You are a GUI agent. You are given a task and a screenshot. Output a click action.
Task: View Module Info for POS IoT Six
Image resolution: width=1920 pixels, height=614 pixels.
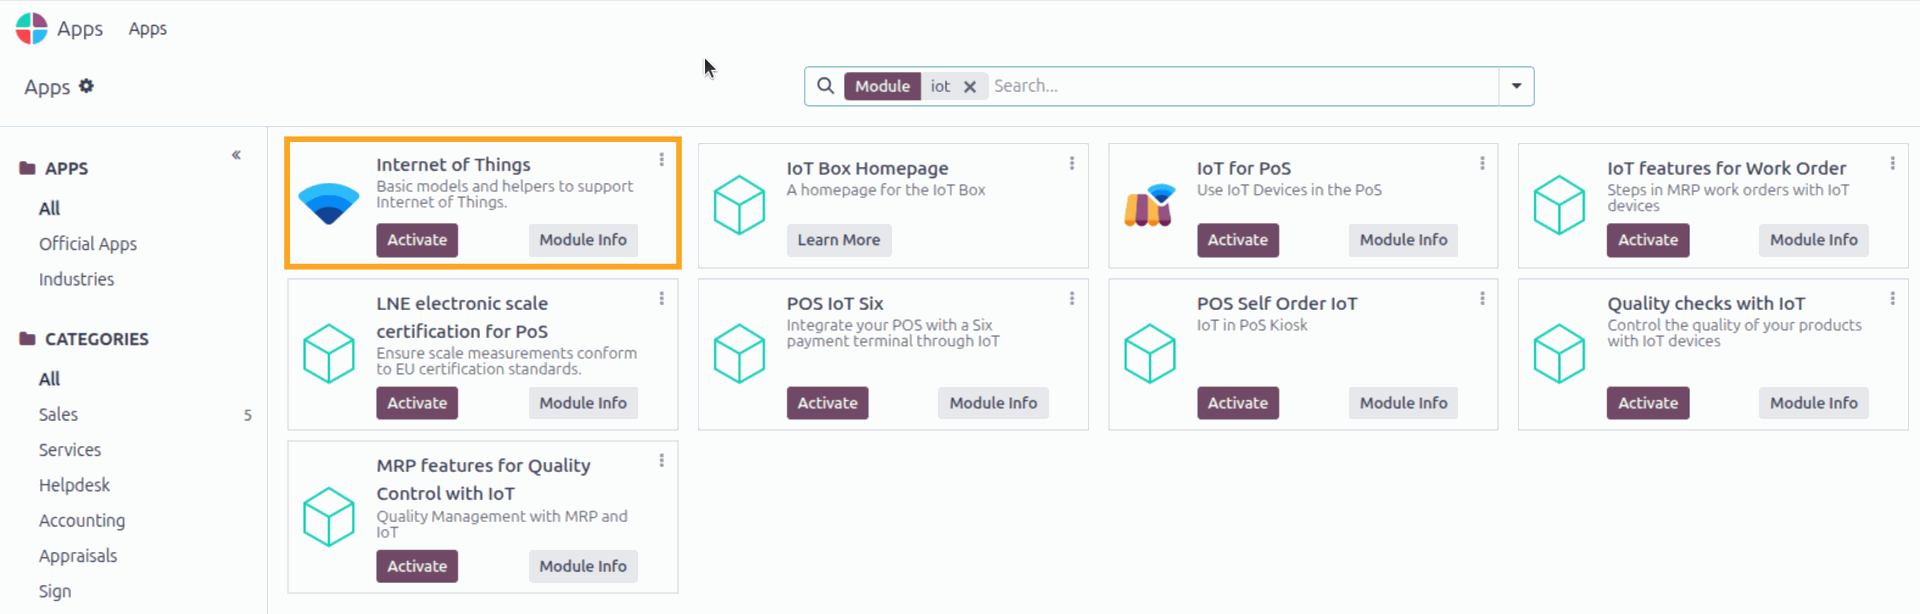993,403
